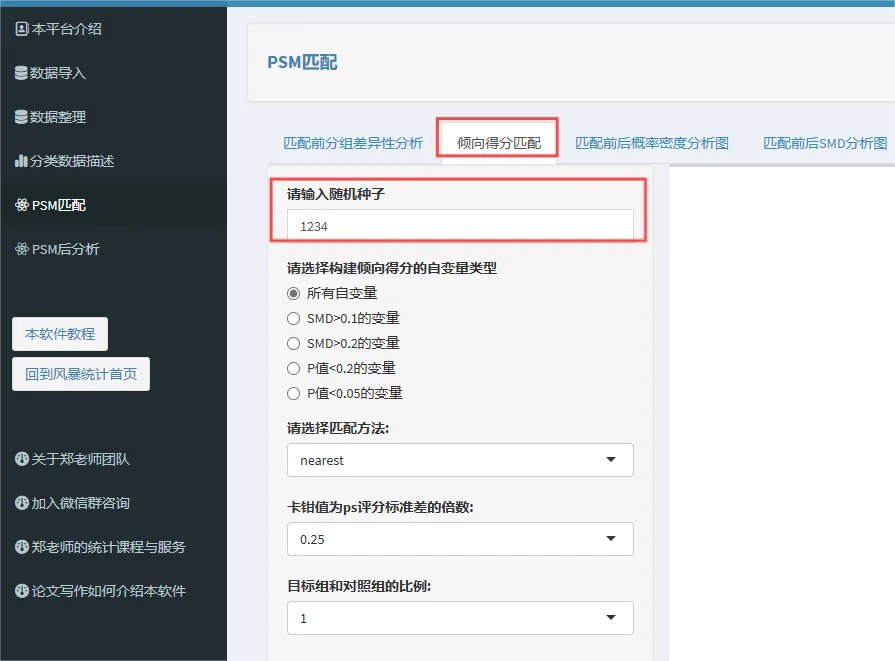Click the 论文写作如何介绍本软件 icon
The width and height of the screenshot is (895, 661).
[x=22, y=591]
